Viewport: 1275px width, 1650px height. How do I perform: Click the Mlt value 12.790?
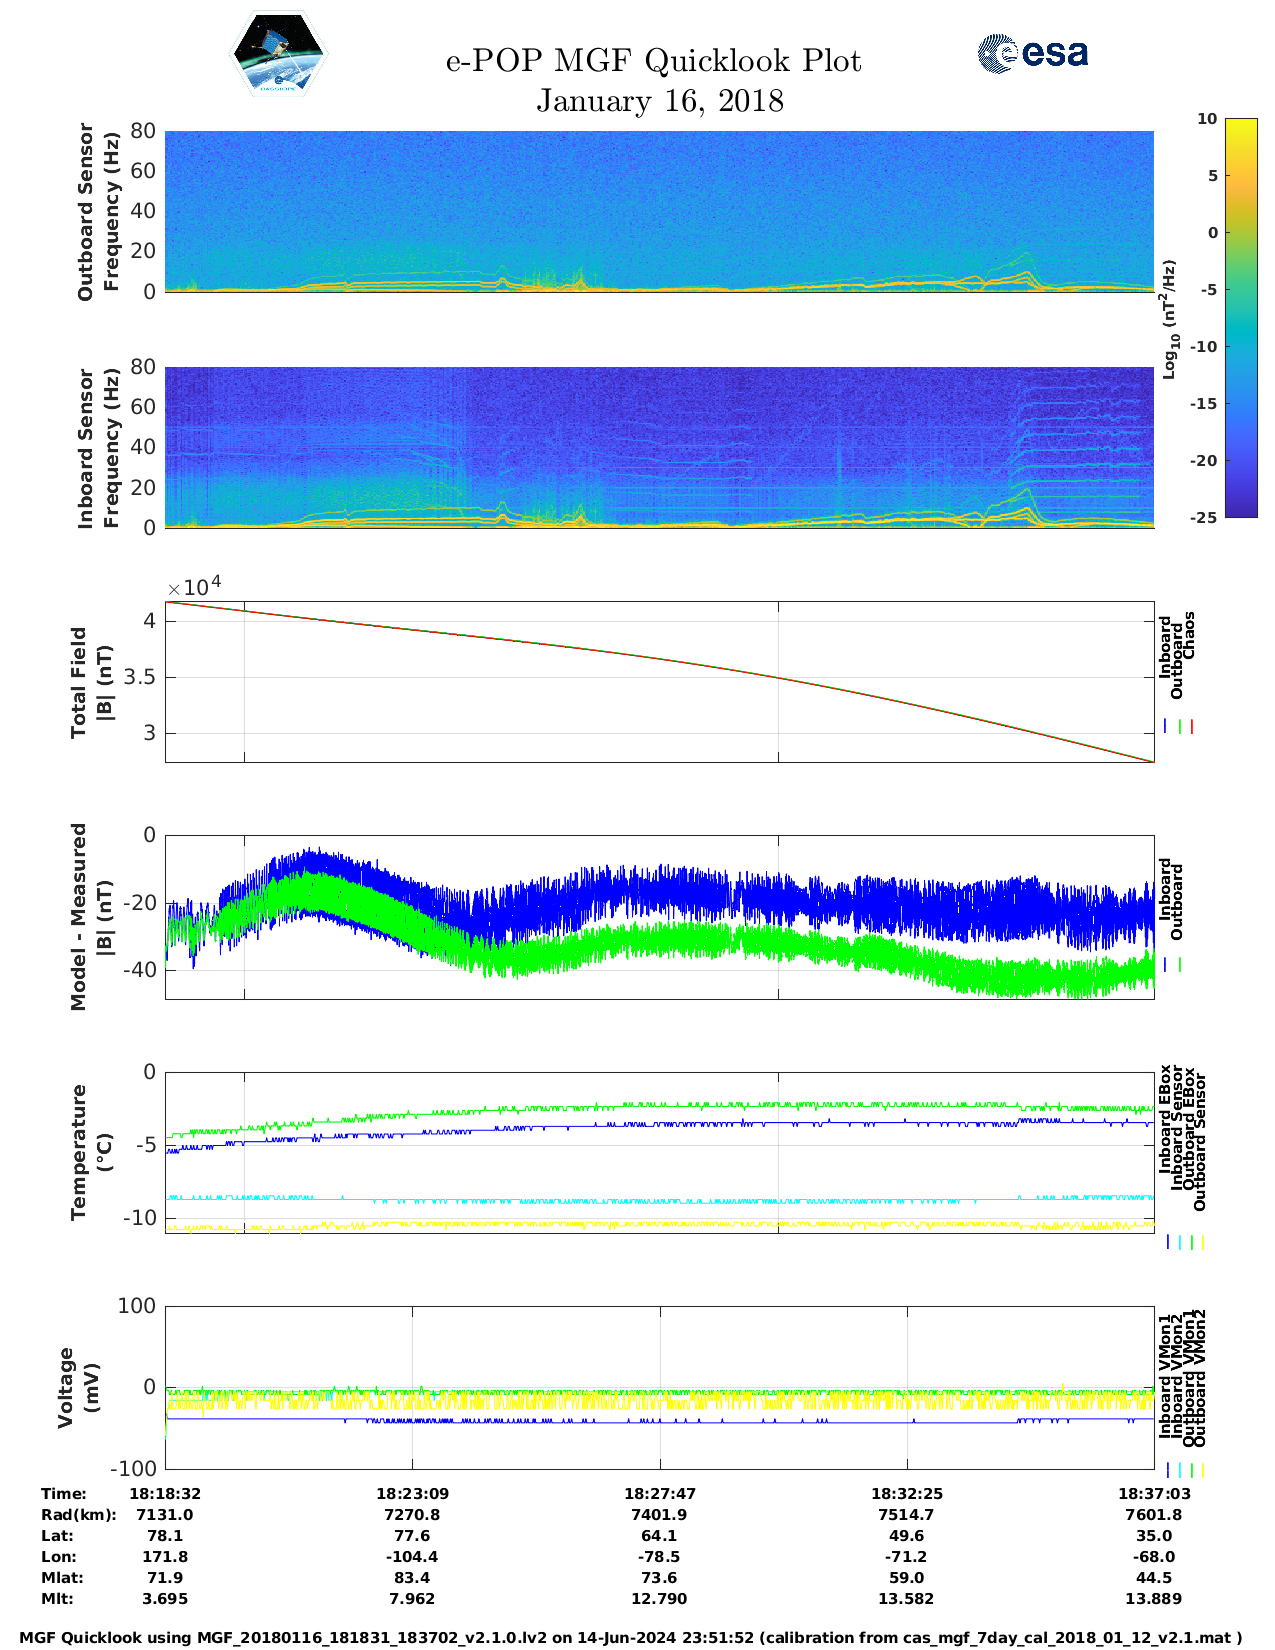[659, 1599]
